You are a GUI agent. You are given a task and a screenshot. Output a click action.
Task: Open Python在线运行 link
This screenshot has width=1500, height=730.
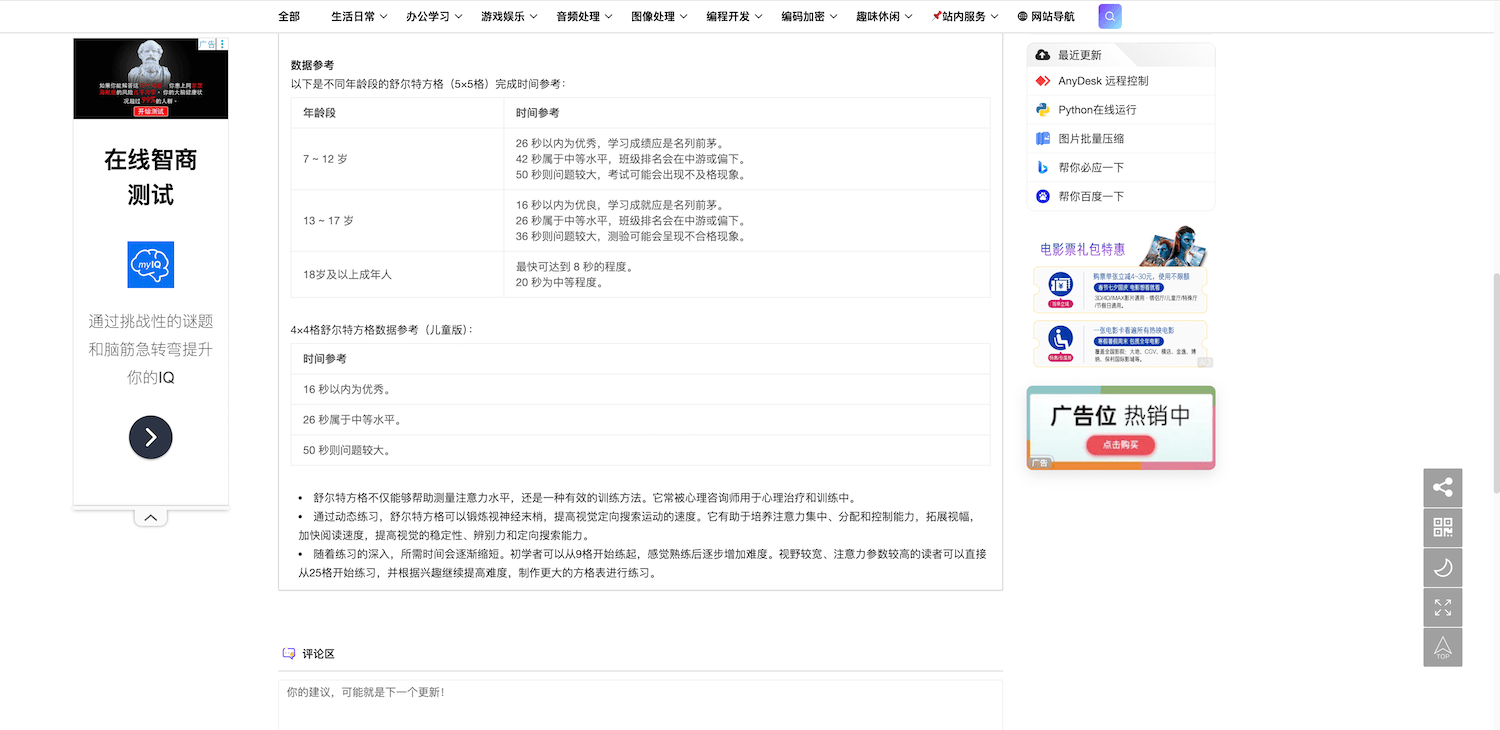(1096, 110)
